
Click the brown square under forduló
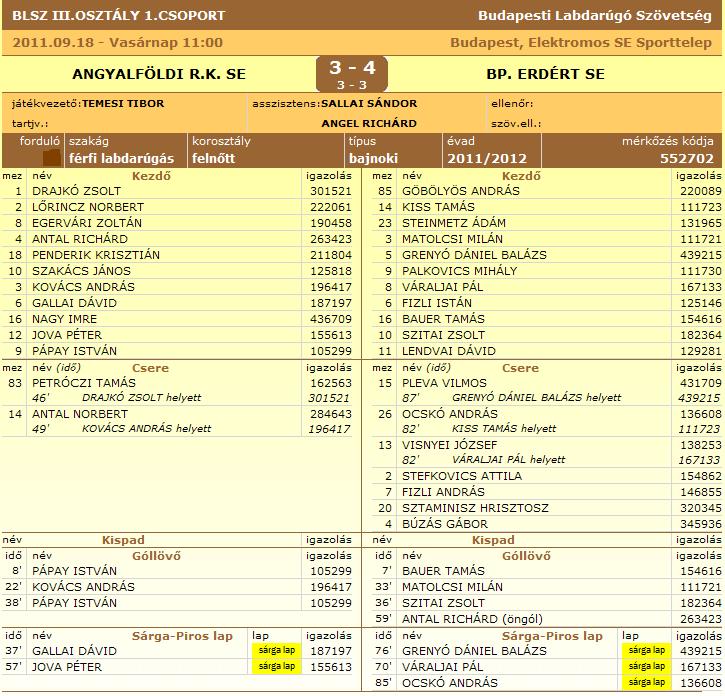[x=52, y=158]
